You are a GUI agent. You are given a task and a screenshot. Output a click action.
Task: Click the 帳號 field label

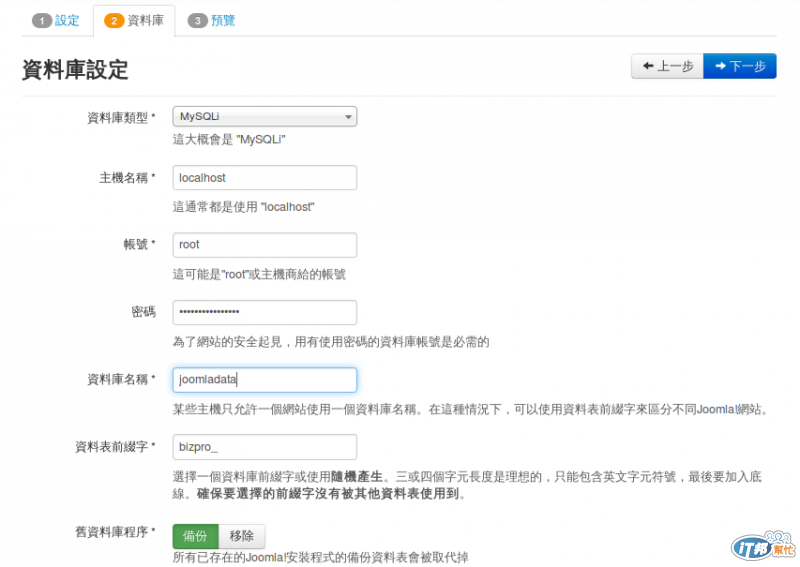[x=139, y=244]
